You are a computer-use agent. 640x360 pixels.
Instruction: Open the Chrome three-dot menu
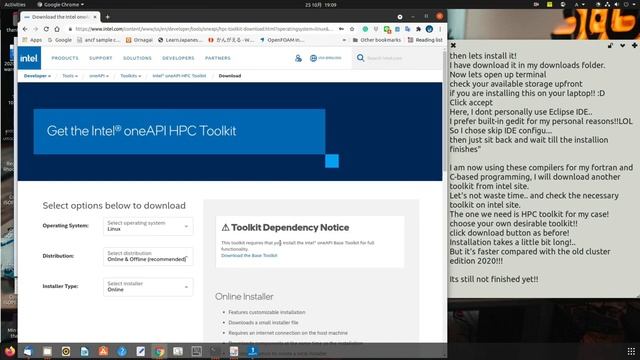440,29
